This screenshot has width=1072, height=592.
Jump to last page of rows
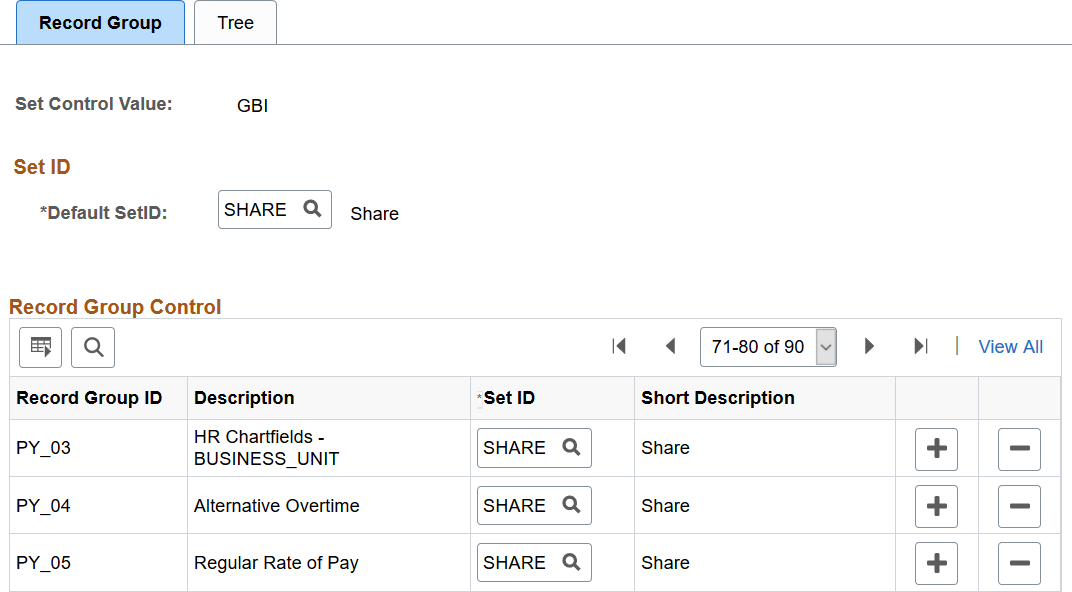(921, 347)
